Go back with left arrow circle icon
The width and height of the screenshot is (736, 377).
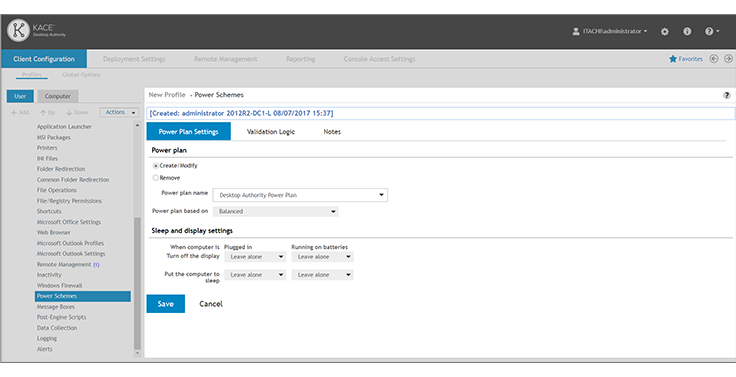[x=714, y=59]
